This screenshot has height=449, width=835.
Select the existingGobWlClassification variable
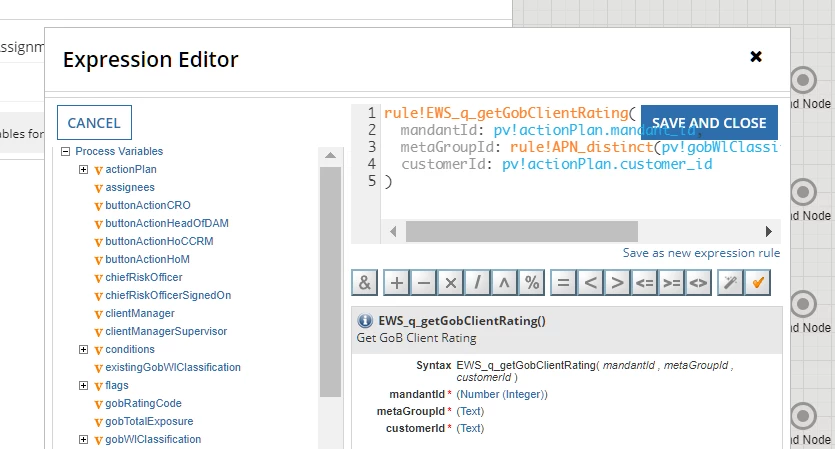coord(173,367)
